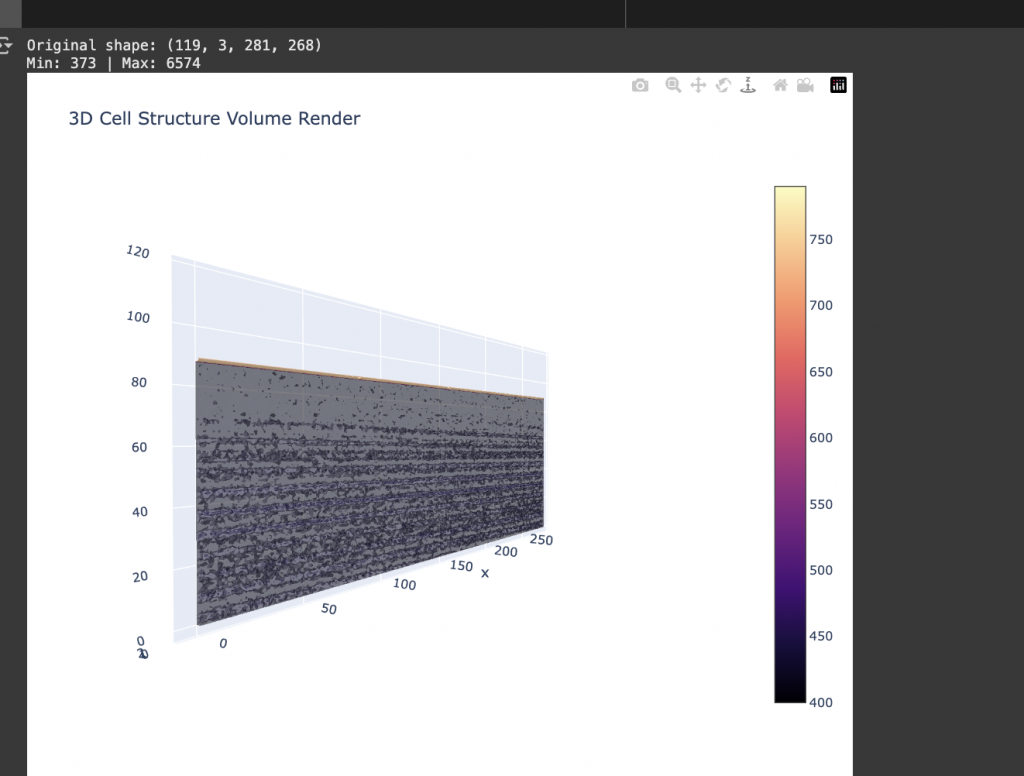
Task: Click the gray 3D volume render surface
Action: [370, 493]
